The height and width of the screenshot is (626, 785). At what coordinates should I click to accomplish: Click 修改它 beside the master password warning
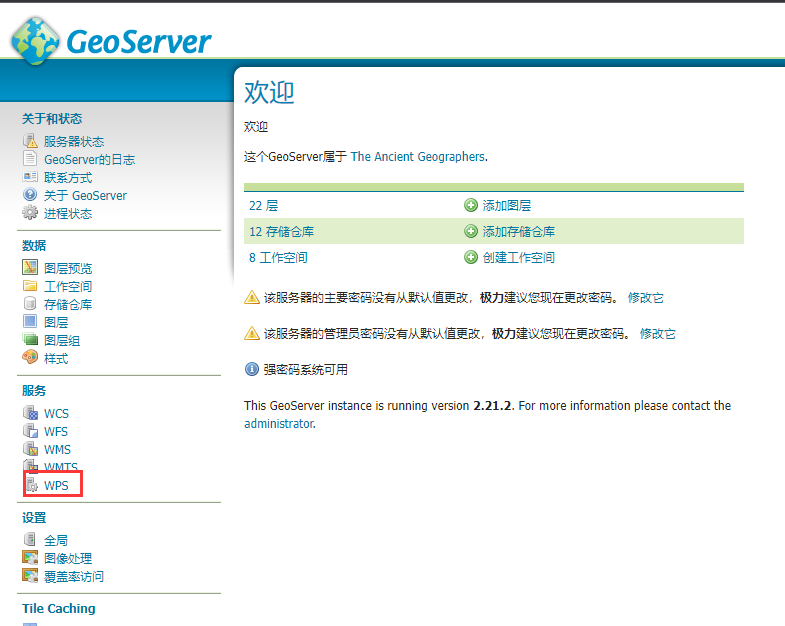tap(645, 298)
